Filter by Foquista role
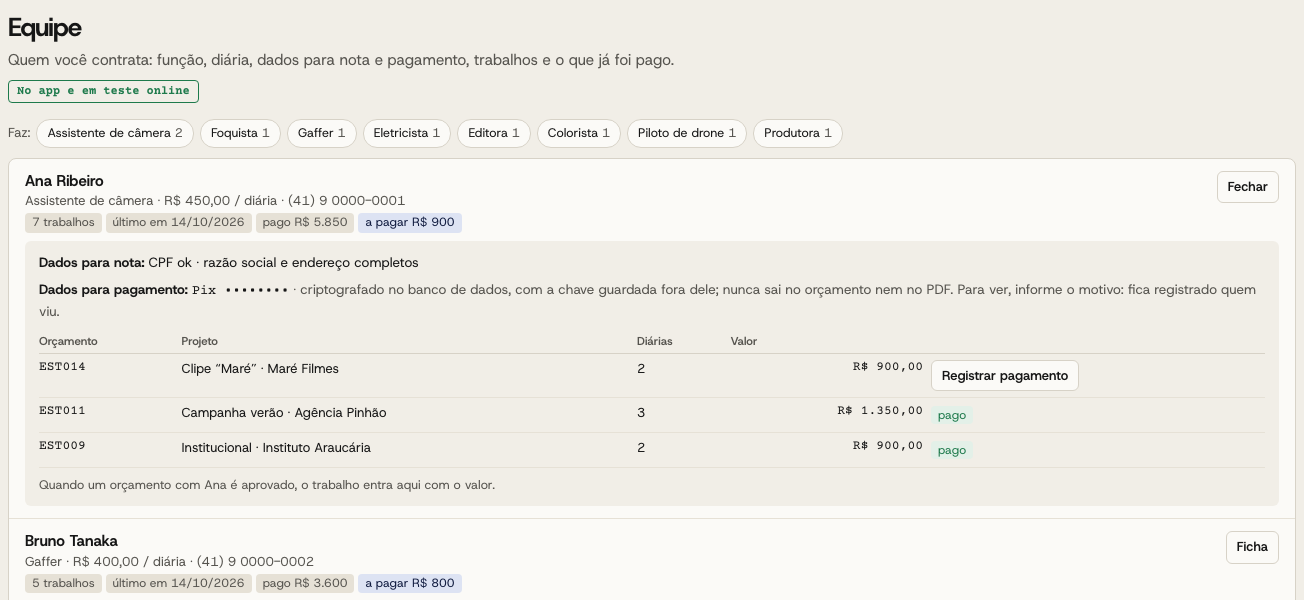This screenshot has width=1304, height=600. pos(240,133)
